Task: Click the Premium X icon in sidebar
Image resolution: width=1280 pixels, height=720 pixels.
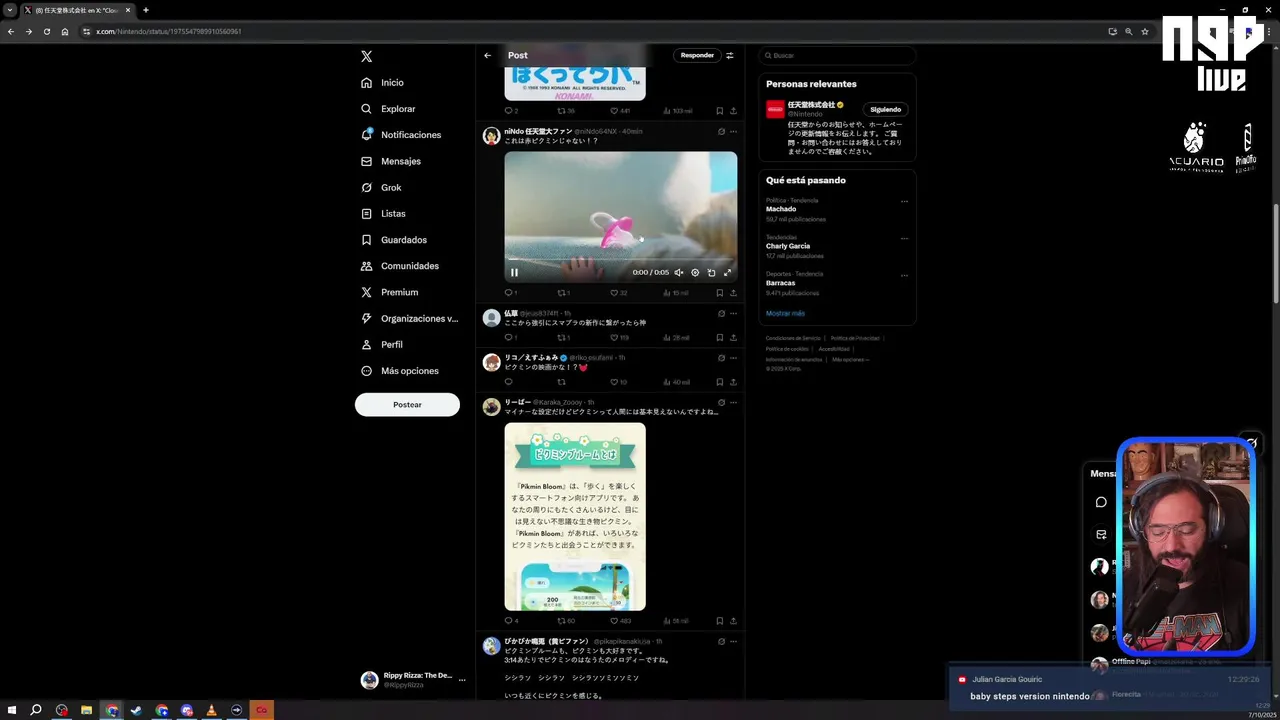Action: (x=367, y=292)
